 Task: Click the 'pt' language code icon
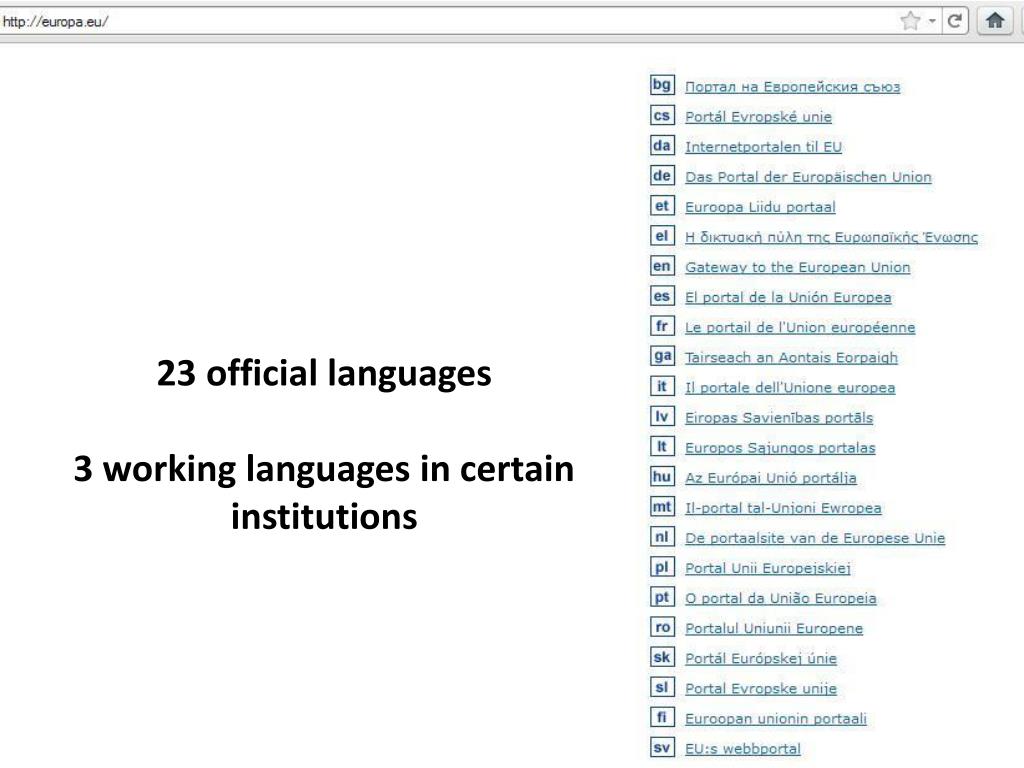tap(662, 596)
